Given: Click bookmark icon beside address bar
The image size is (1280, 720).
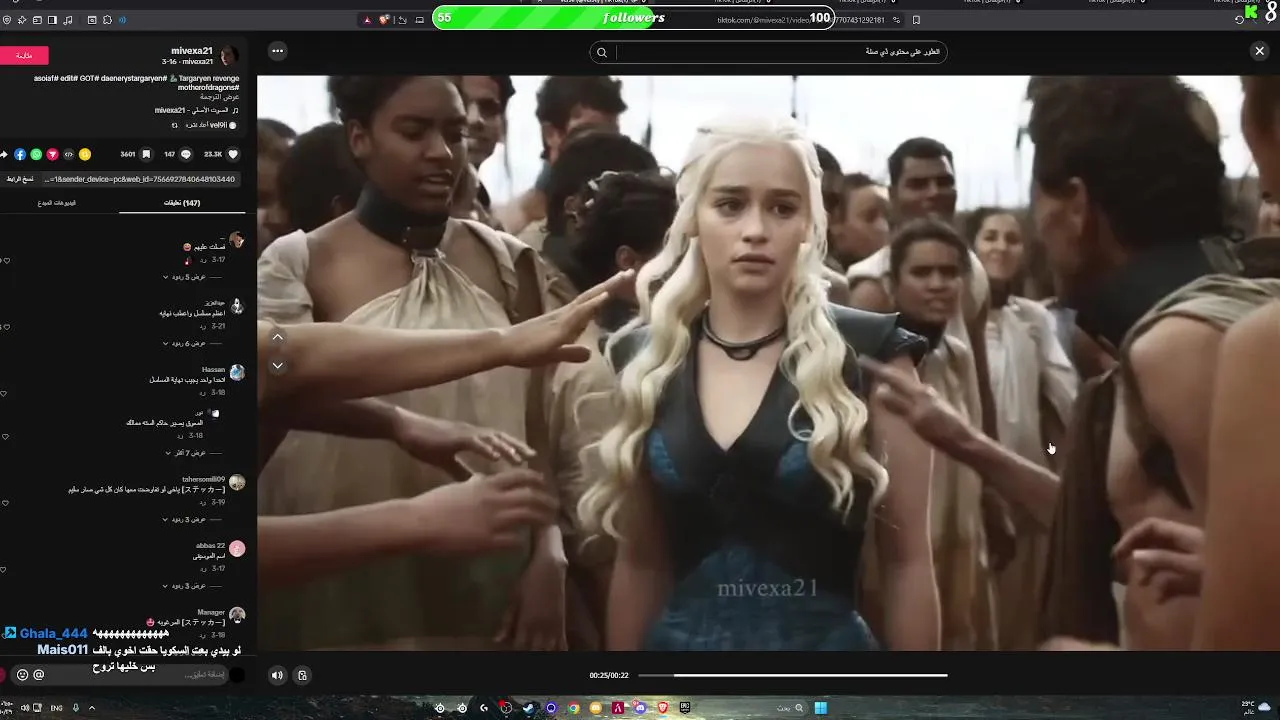Looking at the screenshot, I should click(x=916, y=20).
